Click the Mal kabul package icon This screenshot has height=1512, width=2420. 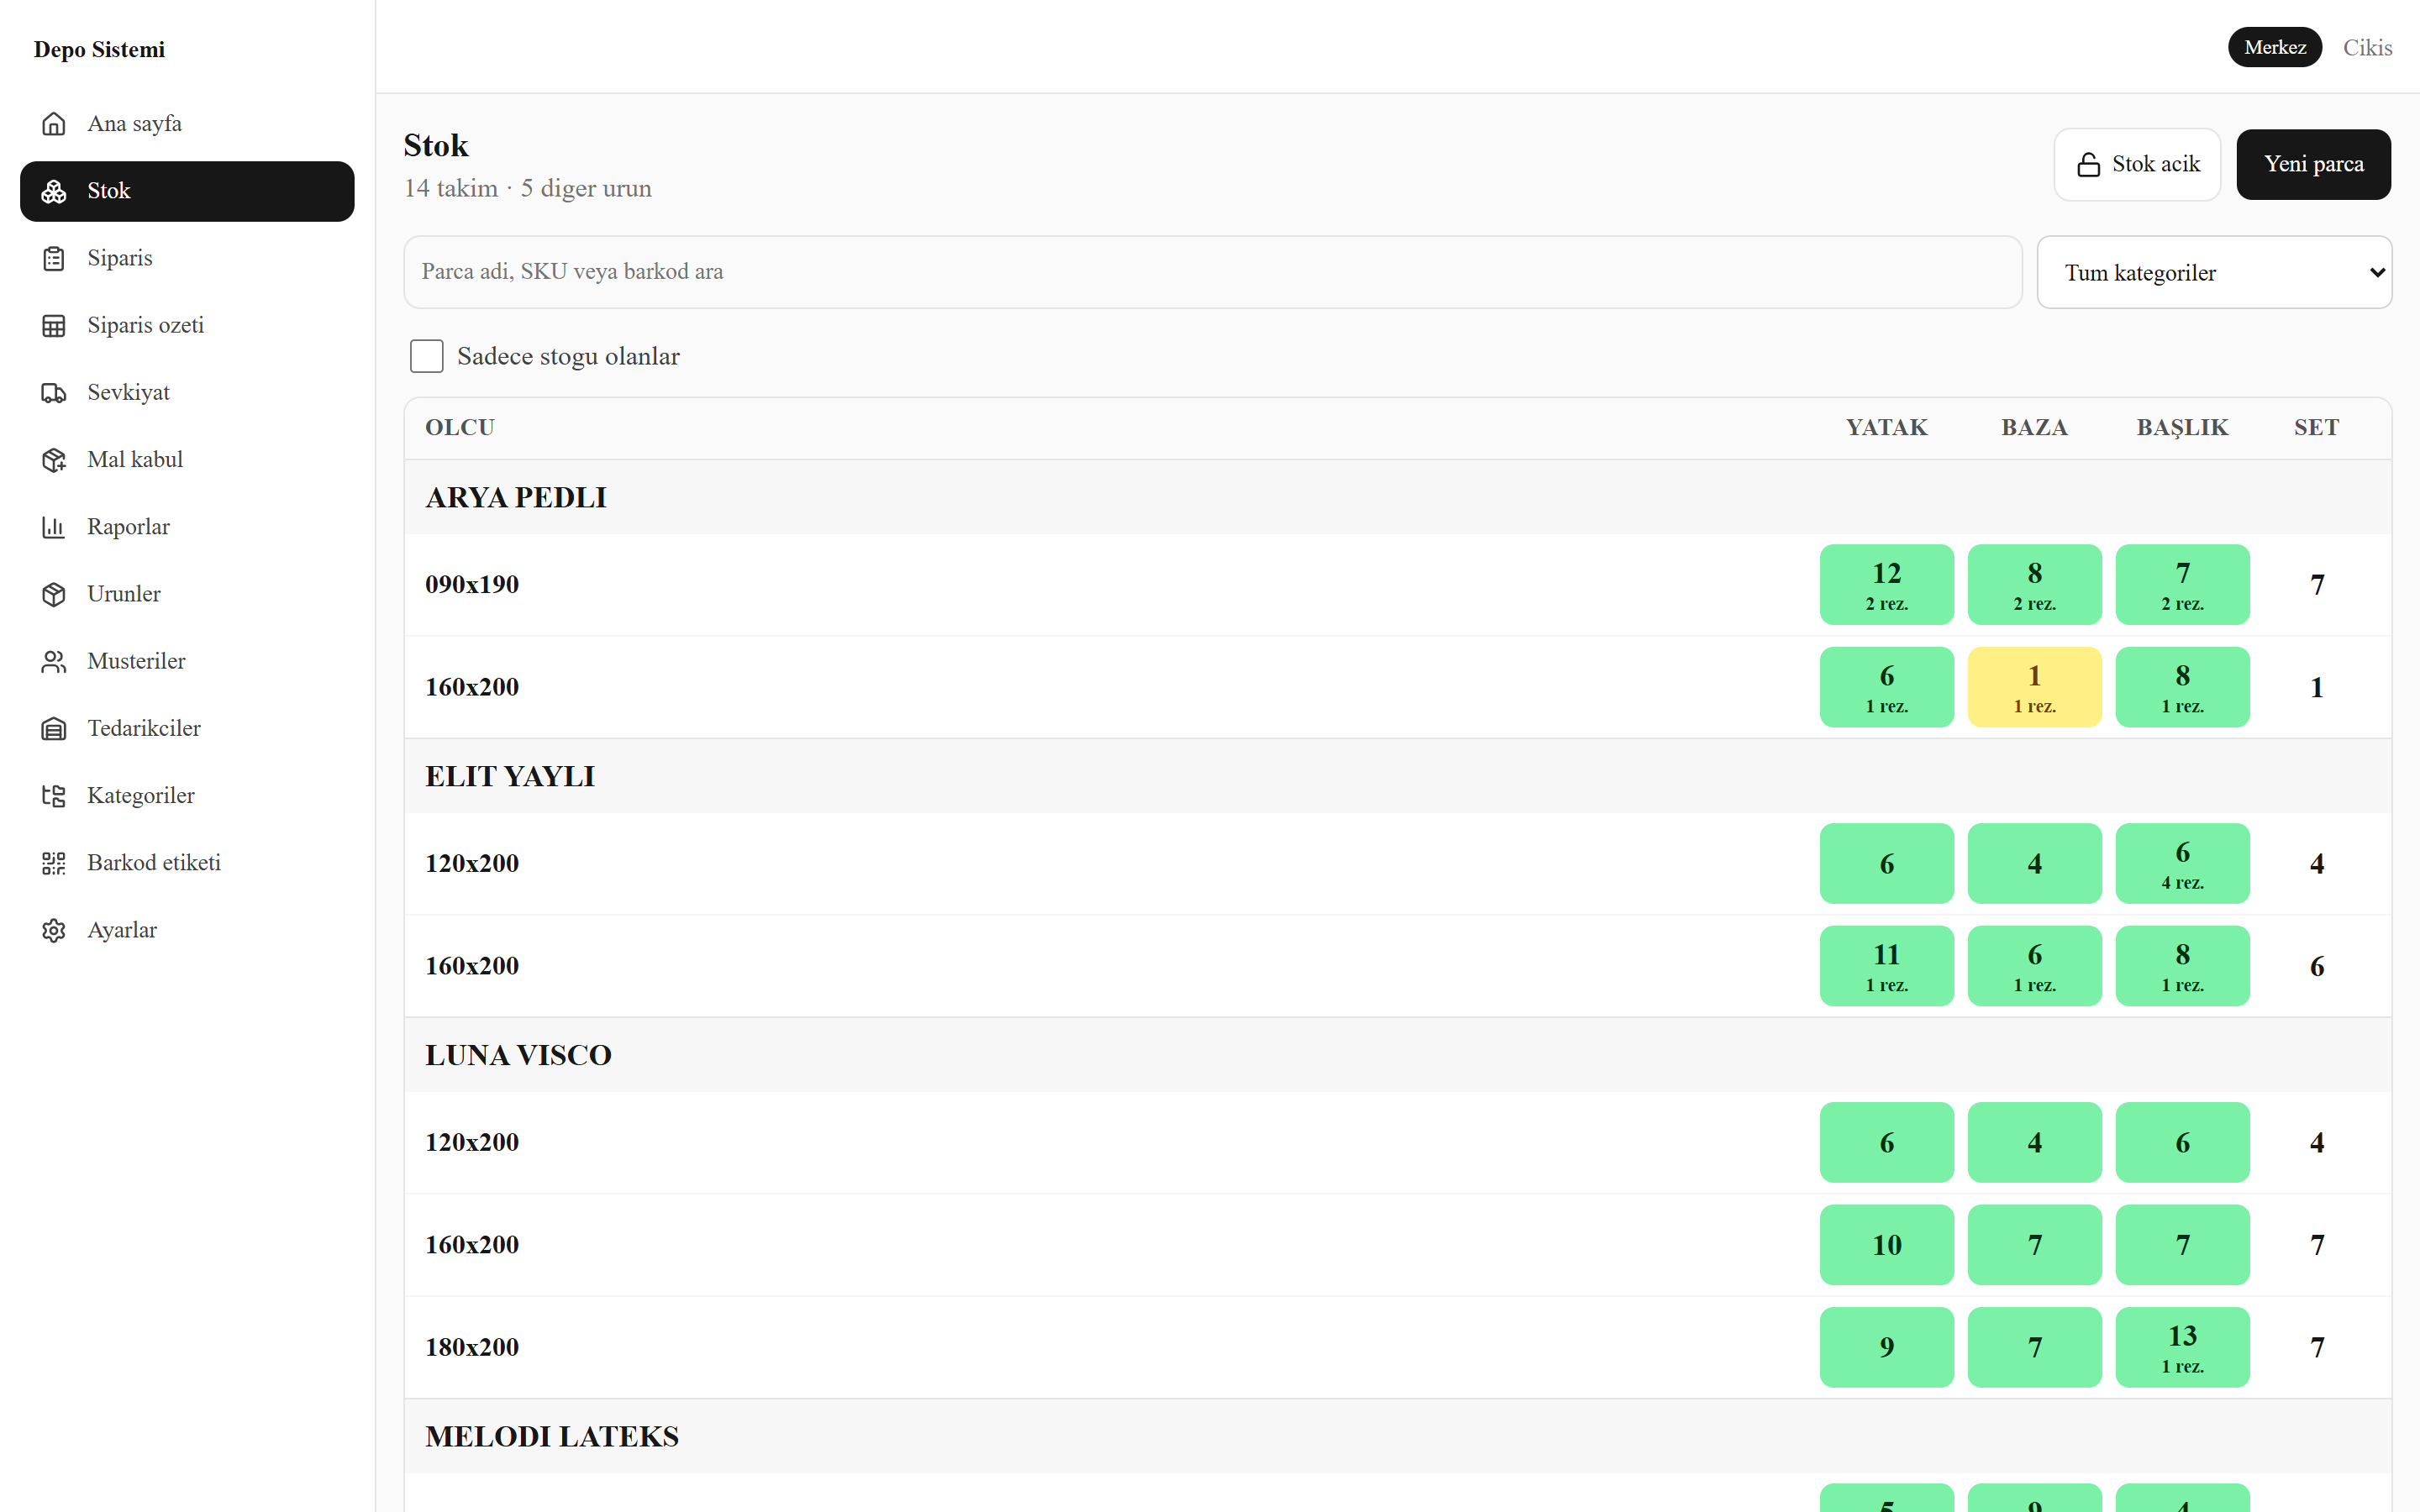(x=54, y=459)
